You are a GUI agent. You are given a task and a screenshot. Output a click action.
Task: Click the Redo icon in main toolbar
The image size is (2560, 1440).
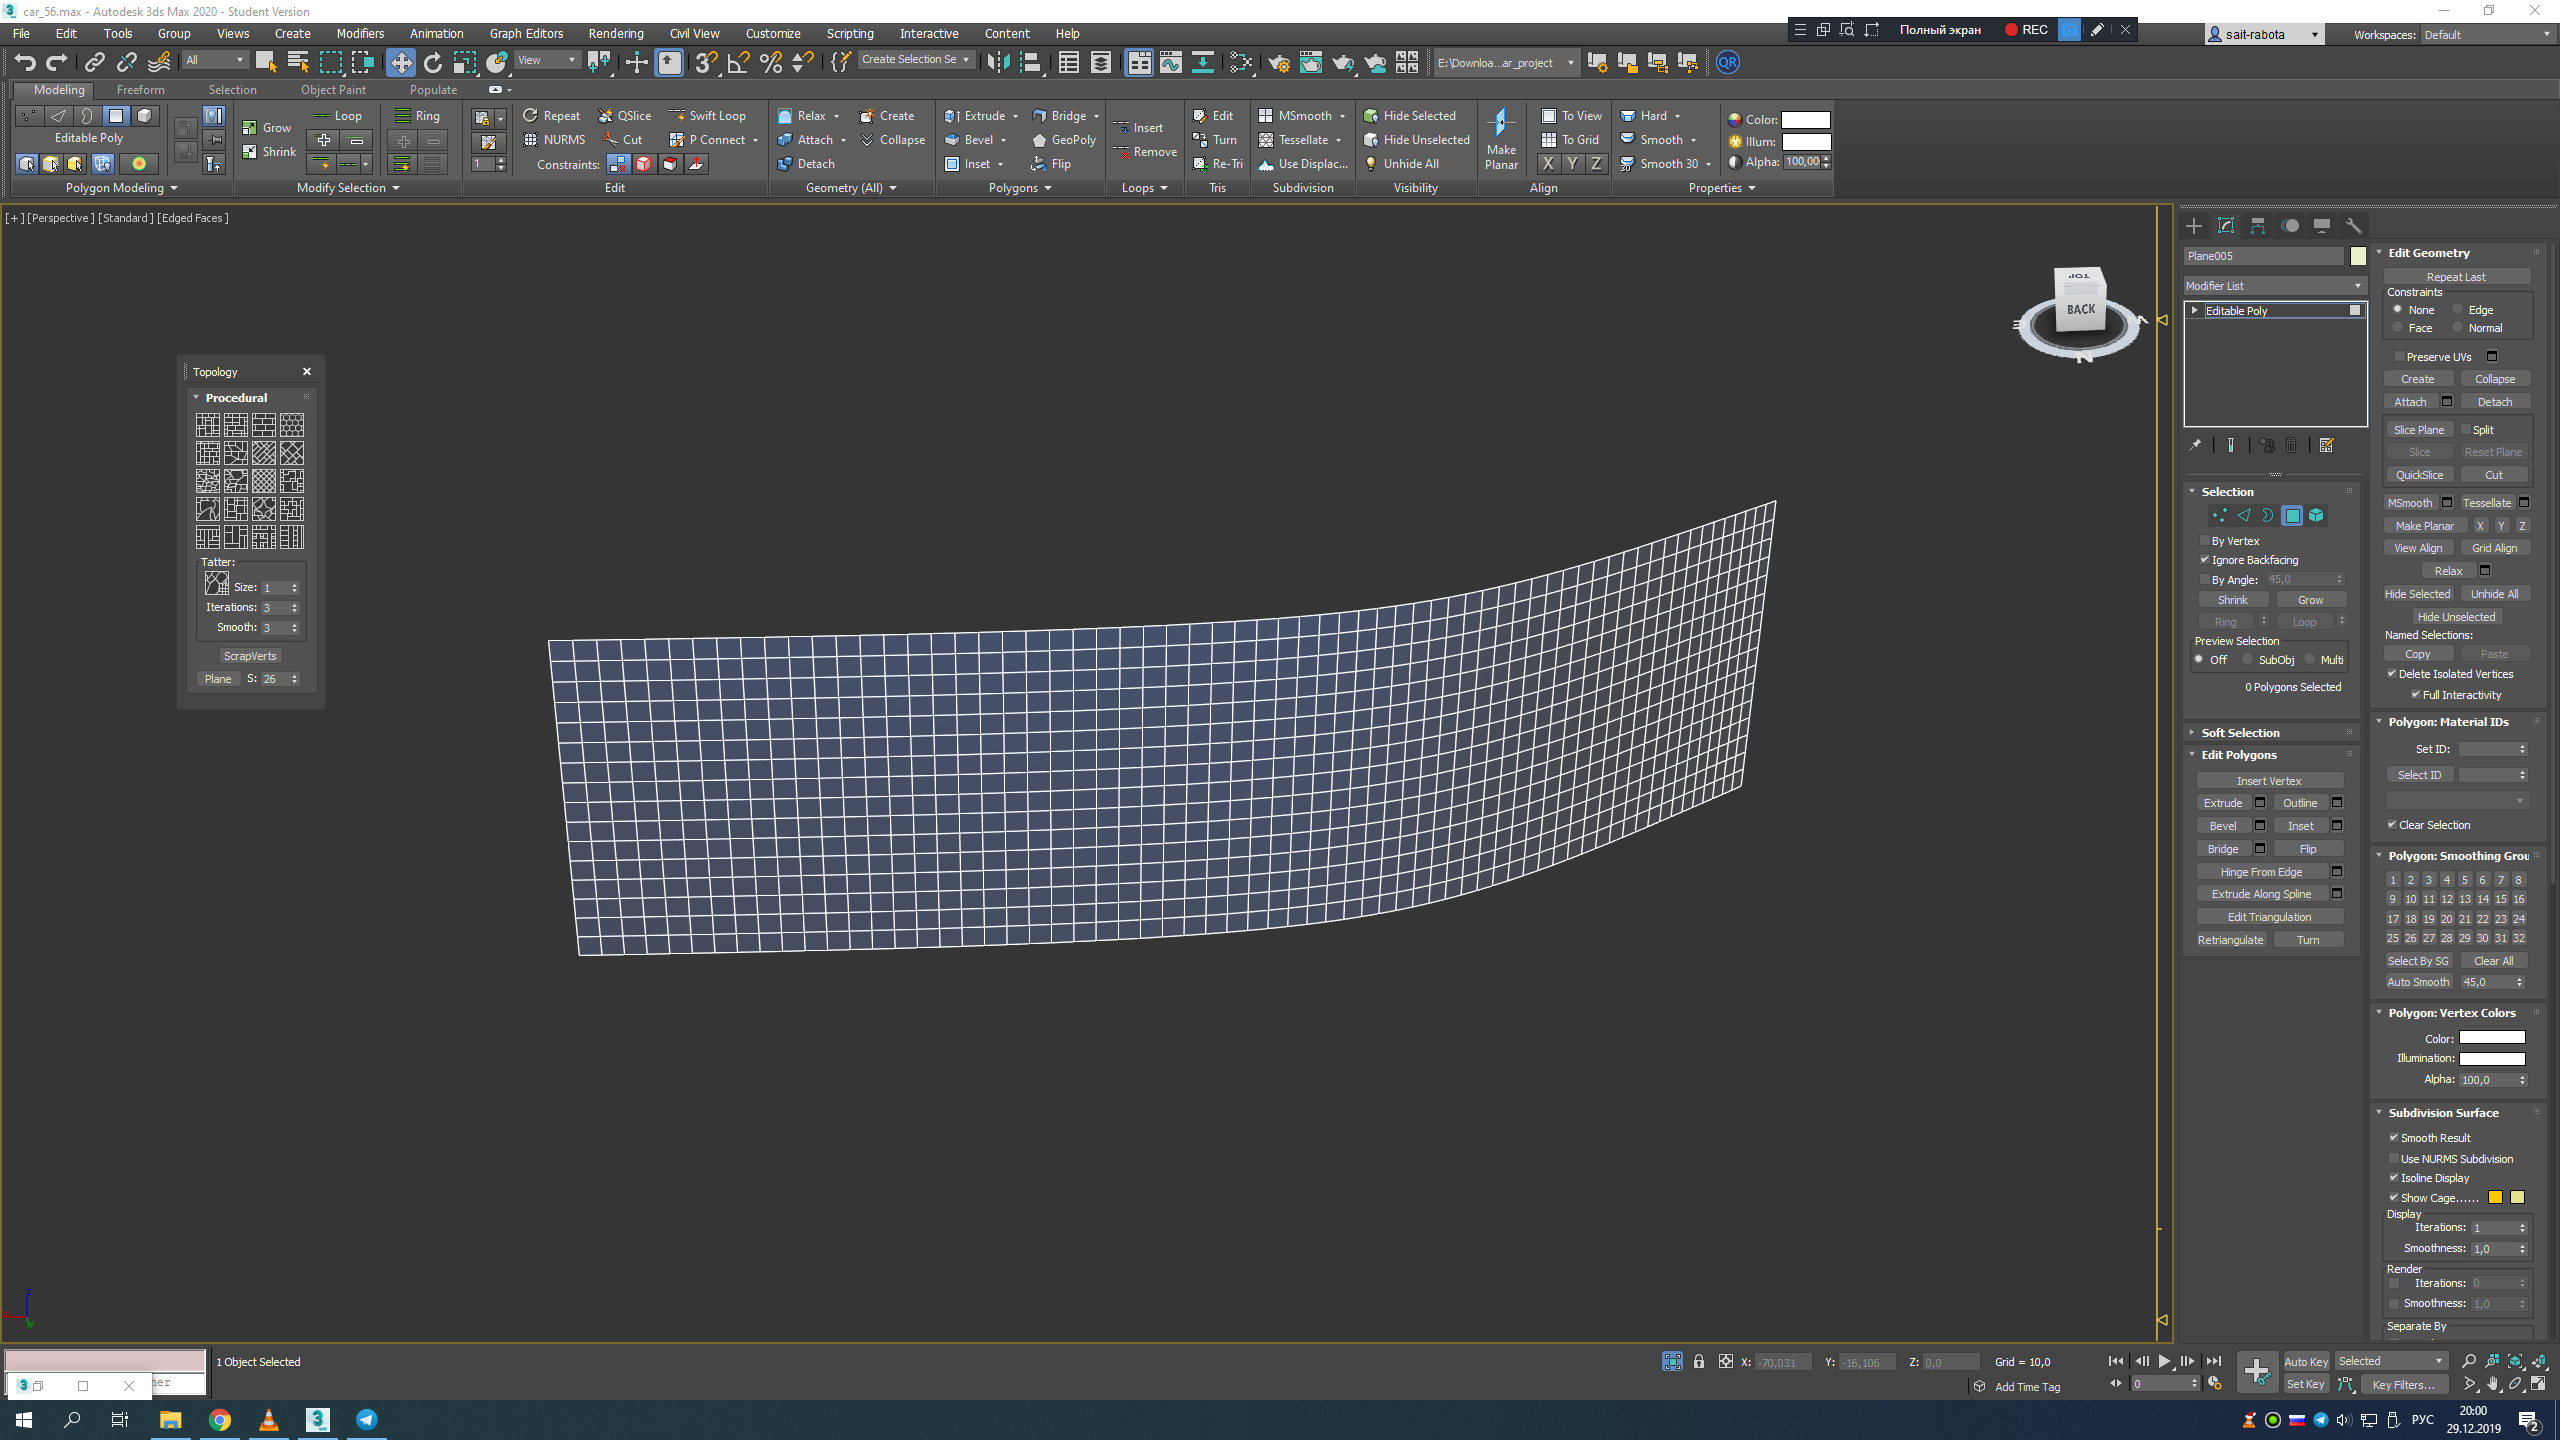[x=57, y=63]
